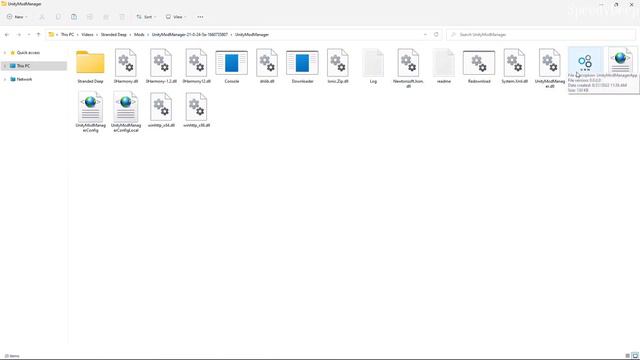Refresh the current folder
This screenshot has height=360, width=640.
436,35
